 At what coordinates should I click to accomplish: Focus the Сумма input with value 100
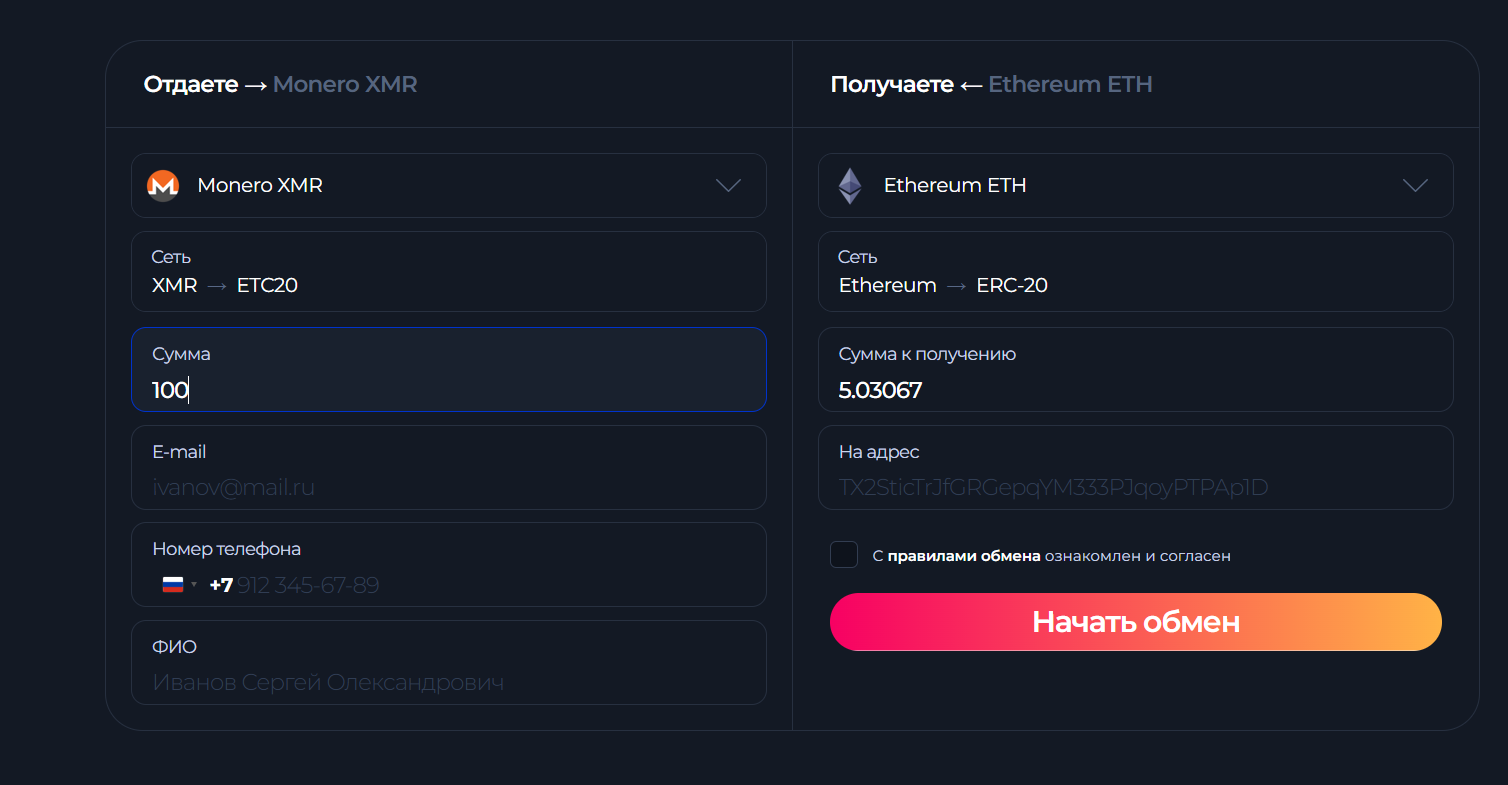[x=449, y=369]
